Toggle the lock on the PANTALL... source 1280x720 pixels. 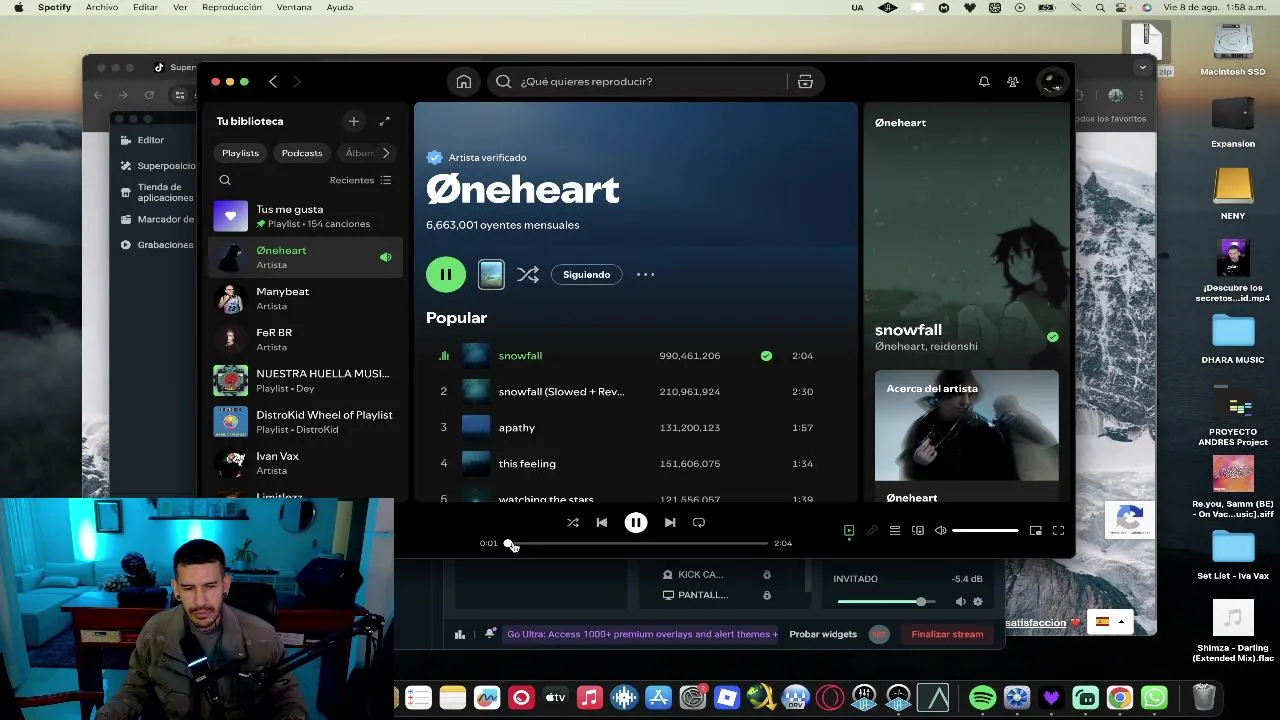(767, 595)
